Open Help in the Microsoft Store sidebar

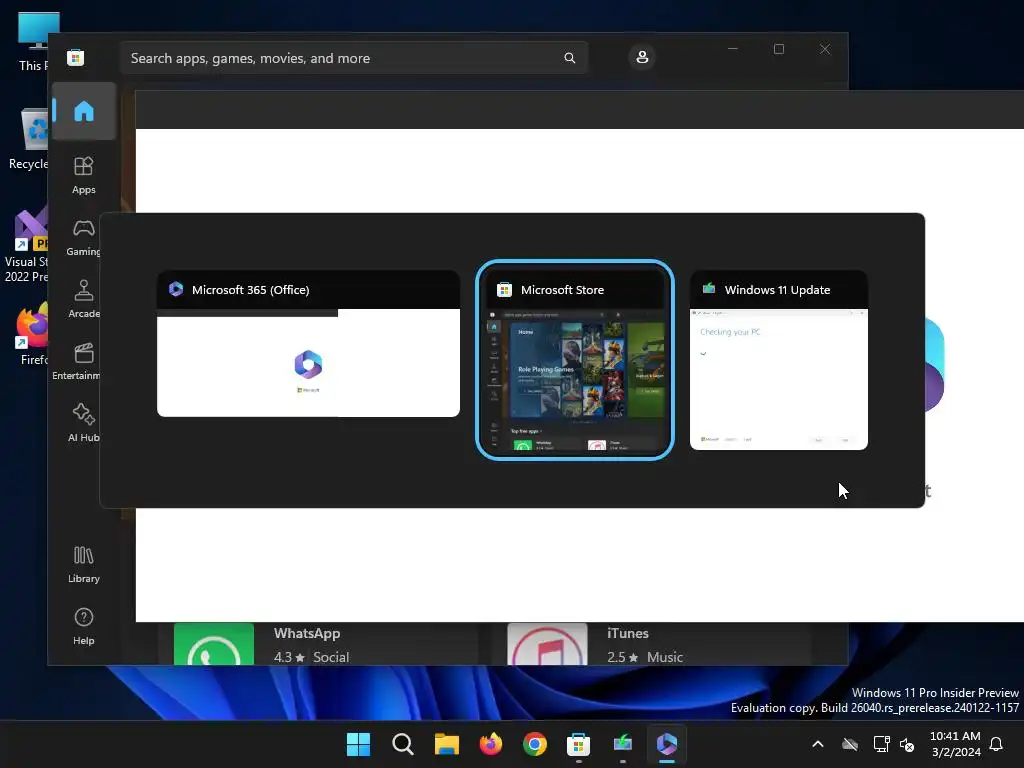84,626
